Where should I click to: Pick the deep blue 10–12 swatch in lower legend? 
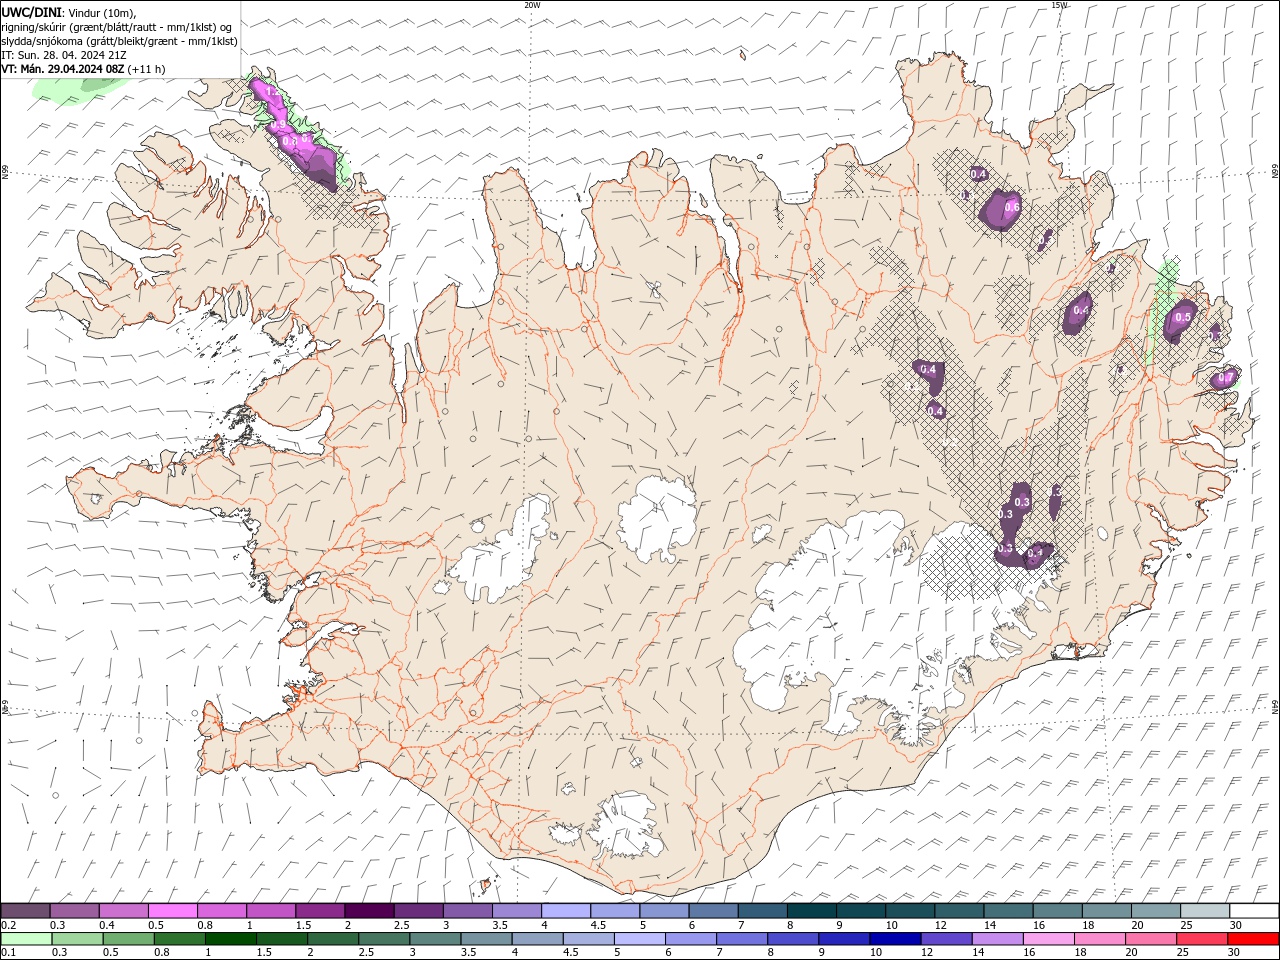[x=895, y=939]
